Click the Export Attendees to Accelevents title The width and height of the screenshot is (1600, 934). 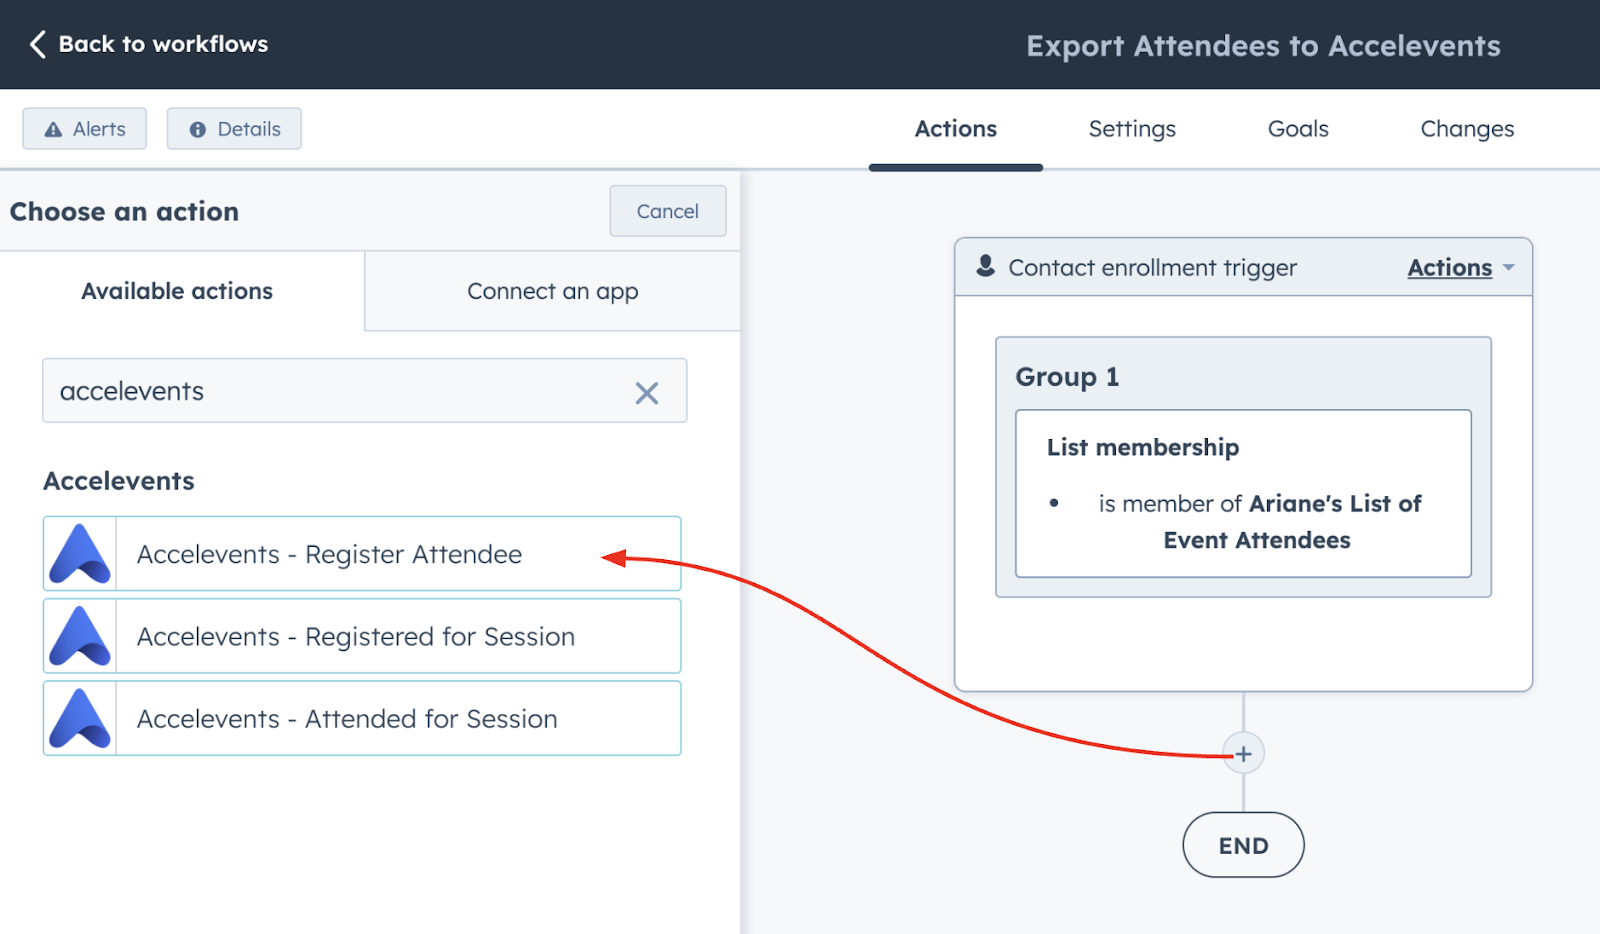click(1263, 46)
